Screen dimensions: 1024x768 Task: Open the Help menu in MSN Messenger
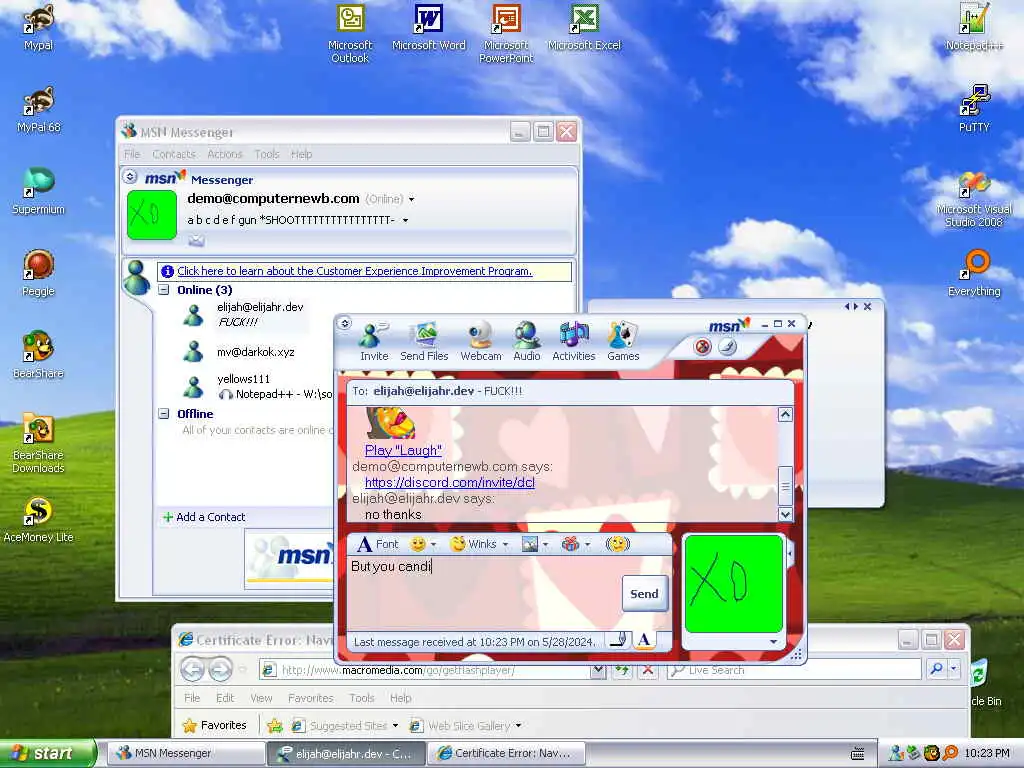pyautogui.click(x=301, y=154)
